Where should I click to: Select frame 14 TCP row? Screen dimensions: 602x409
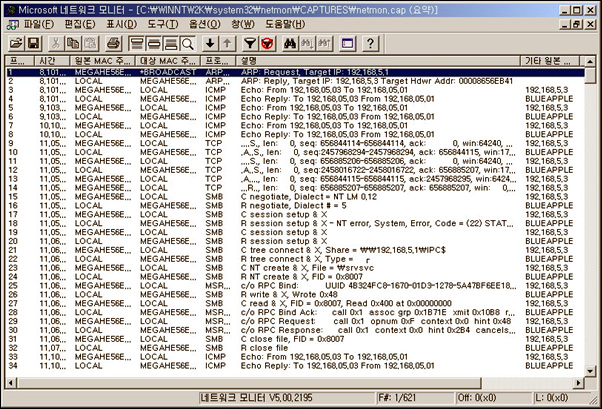[295, 188]
